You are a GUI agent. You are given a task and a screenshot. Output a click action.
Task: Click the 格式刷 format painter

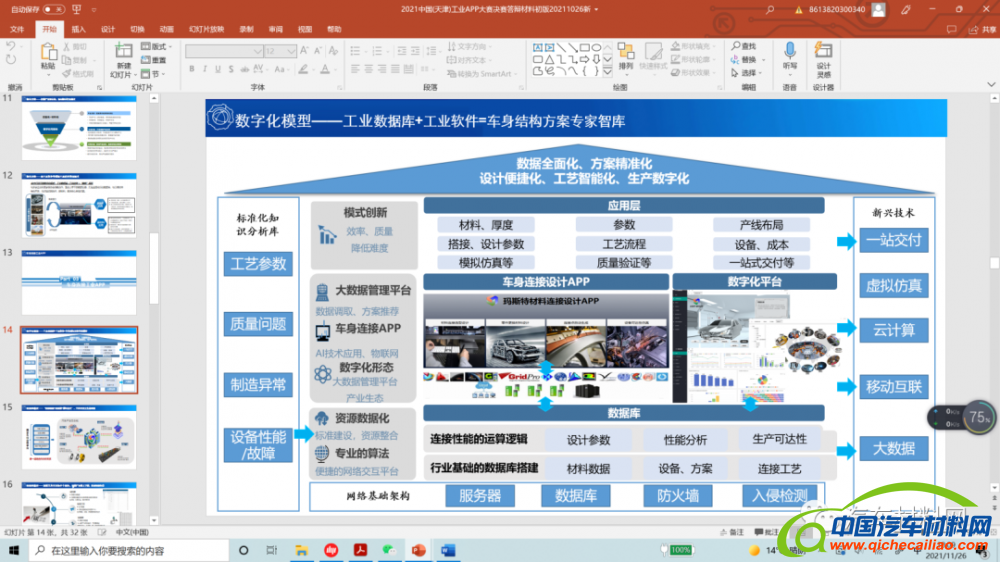(x=78, y=74)
